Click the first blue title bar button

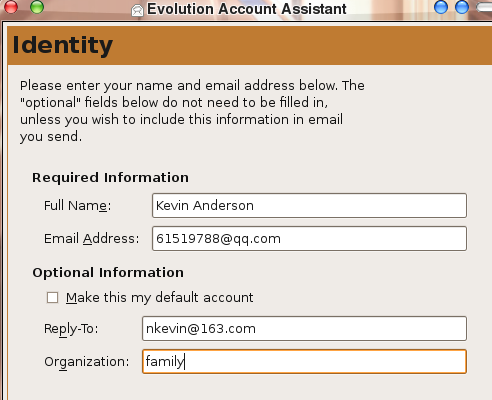441,7
